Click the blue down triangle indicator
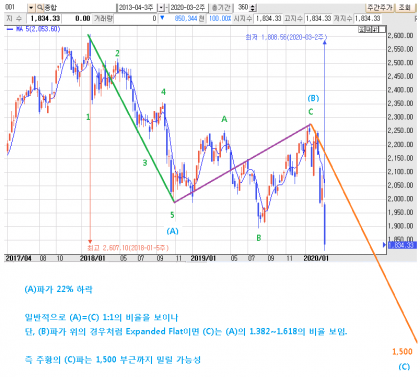This screenshot has height=377, width=420. tap(162, 18)
